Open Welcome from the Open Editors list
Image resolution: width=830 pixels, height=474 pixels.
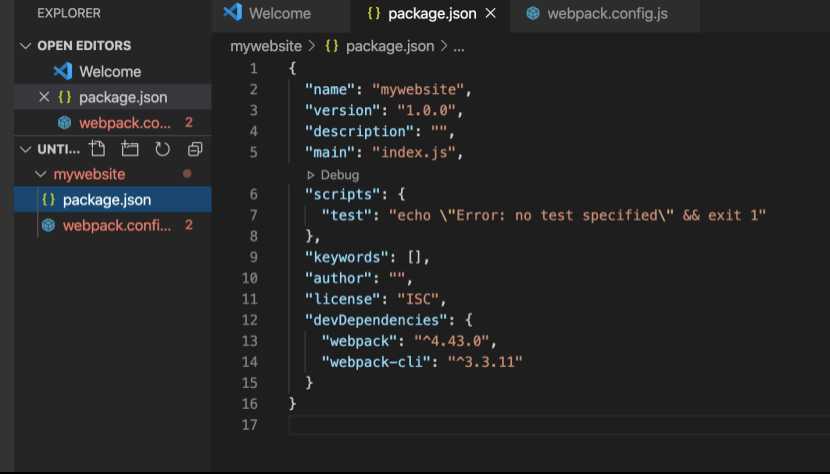tap(110, 71)
